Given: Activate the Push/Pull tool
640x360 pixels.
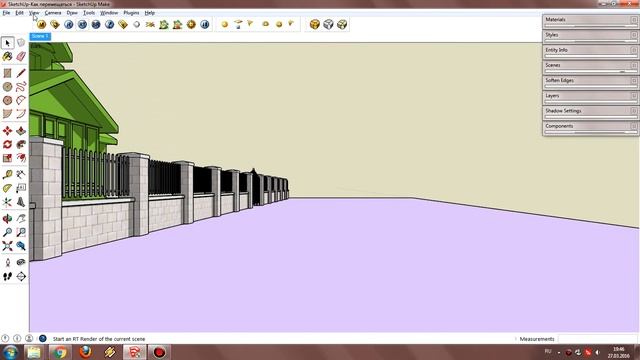Looking at the screenshot, I should coord(21,131).
